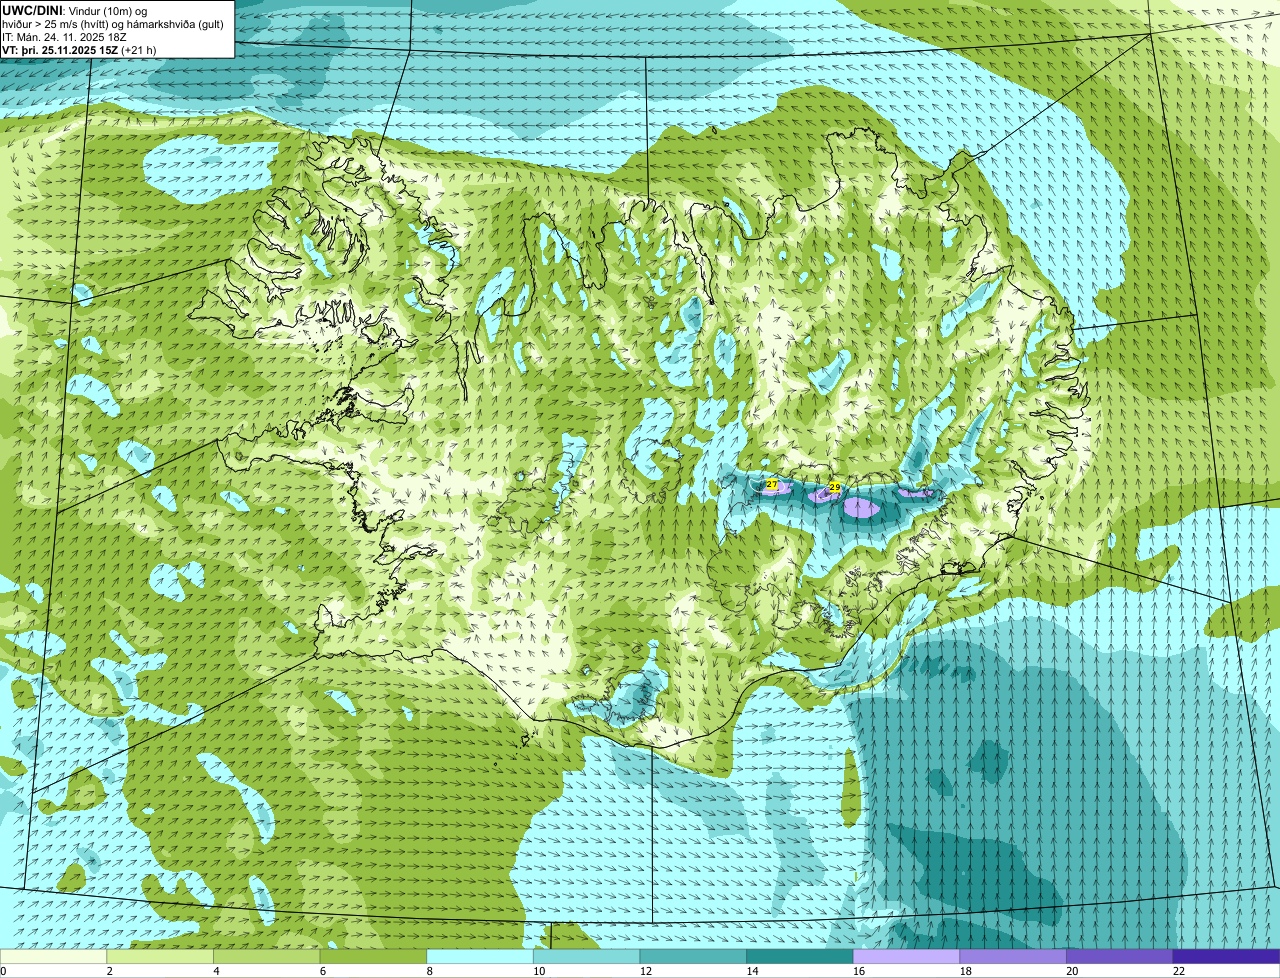
Task: Click the '22' tick label on the scale
Action: pyautogui.click(x=1179, y=971)
